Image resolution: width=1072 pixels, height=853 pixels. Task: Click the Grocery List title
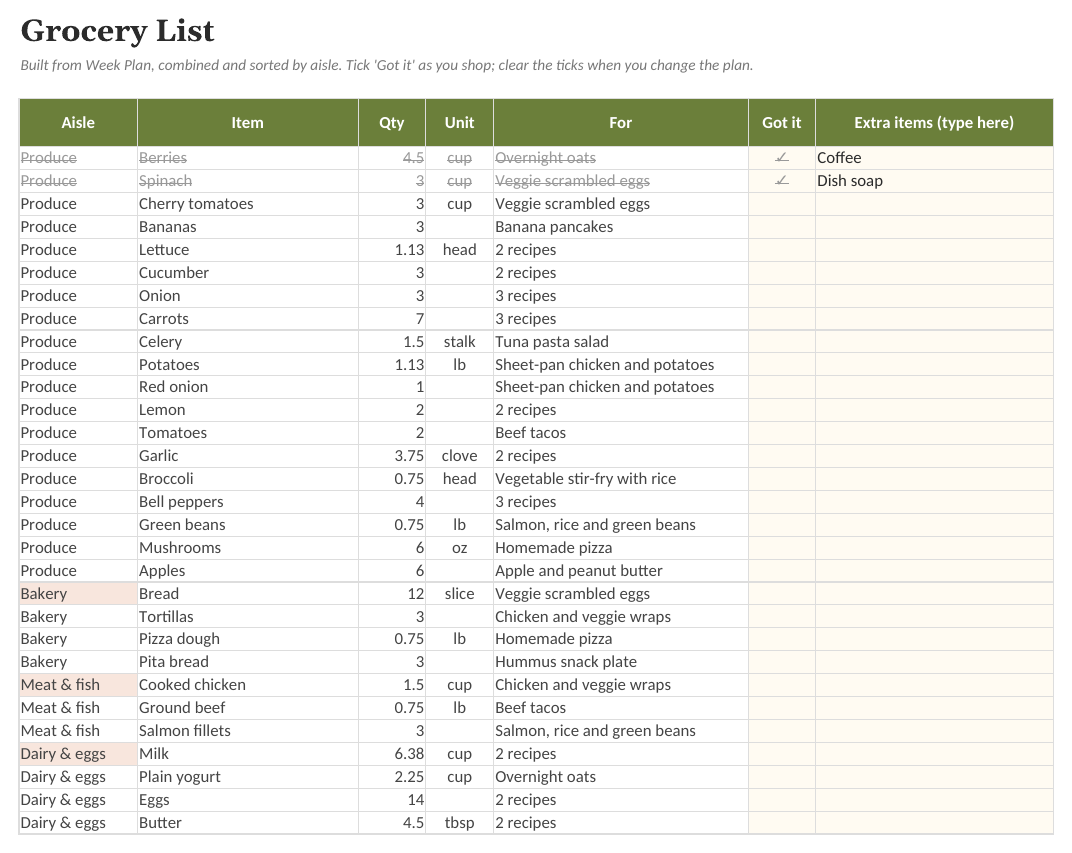[118, 31]
